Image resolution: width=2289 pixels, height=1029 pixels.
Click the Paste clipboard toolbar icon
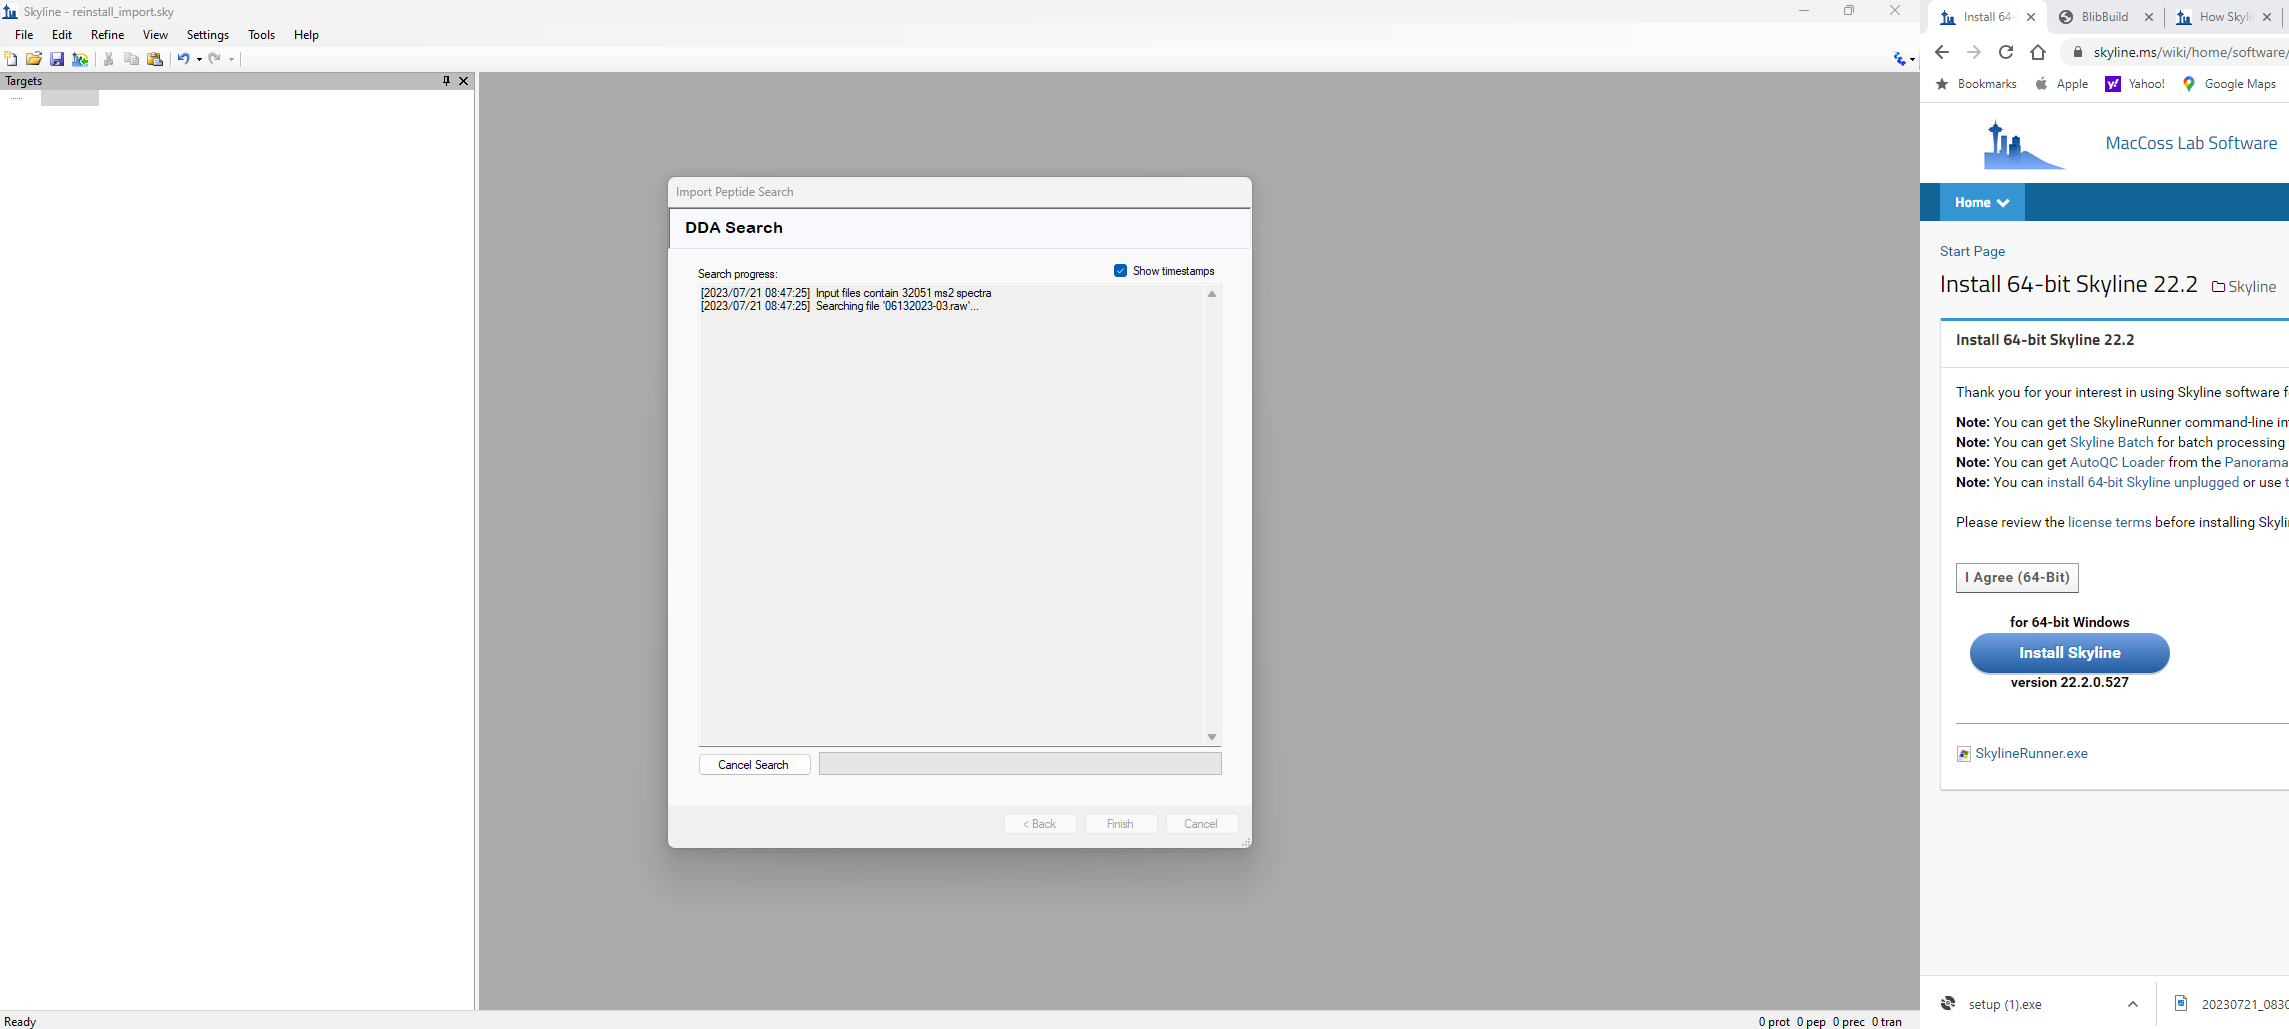(x=155, y=59)
